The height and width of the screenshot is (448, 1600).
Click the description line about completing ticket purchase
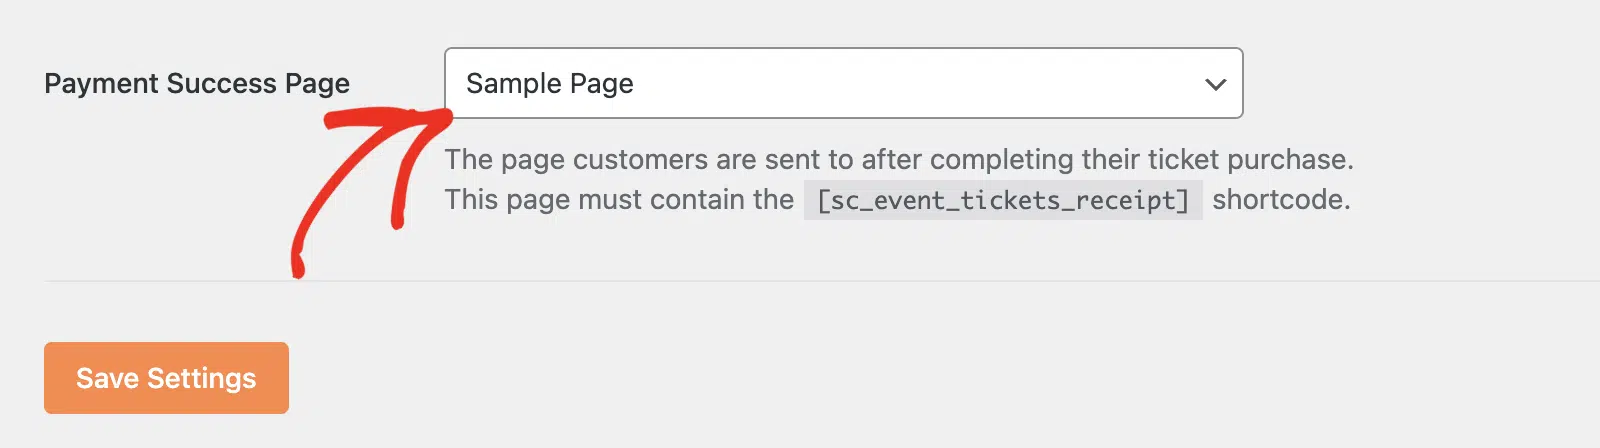pyautogui.click(x=899, y=159)
